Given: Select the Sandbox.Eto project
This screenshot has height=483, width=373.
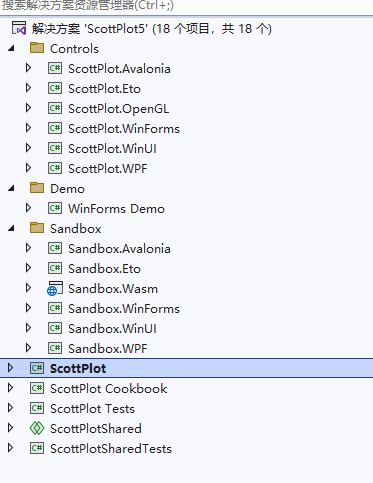Looking at the screenshot, I should tap(104, 269).
